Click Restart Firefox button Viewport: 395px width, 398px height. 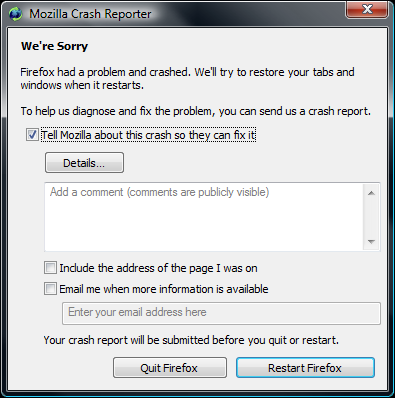305,368
